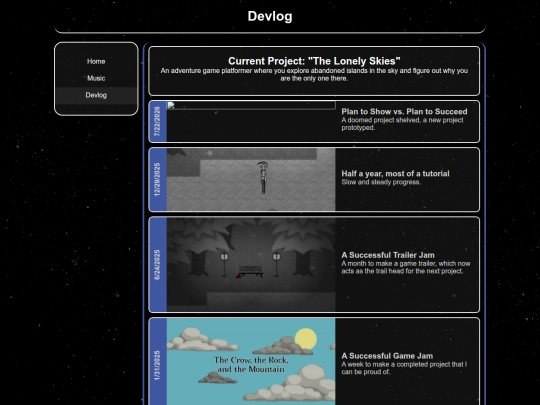Image resolution: width=540 pixels, height=405 pixels.
Task: Click the park bench forest thumbnail
Action: [251, 264]
